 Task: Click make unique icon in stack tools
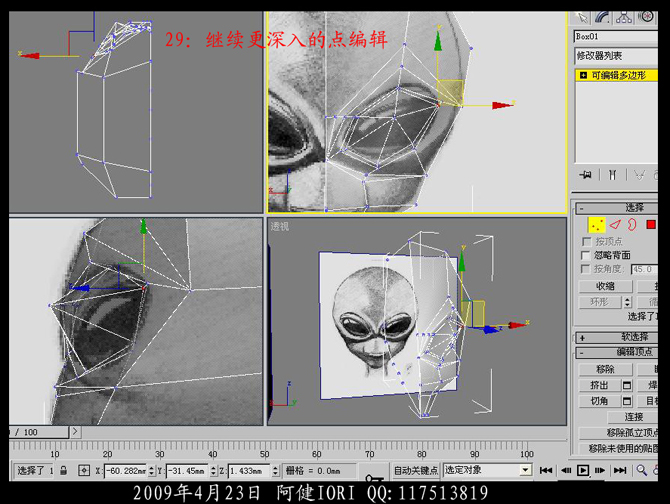(639, 175)
